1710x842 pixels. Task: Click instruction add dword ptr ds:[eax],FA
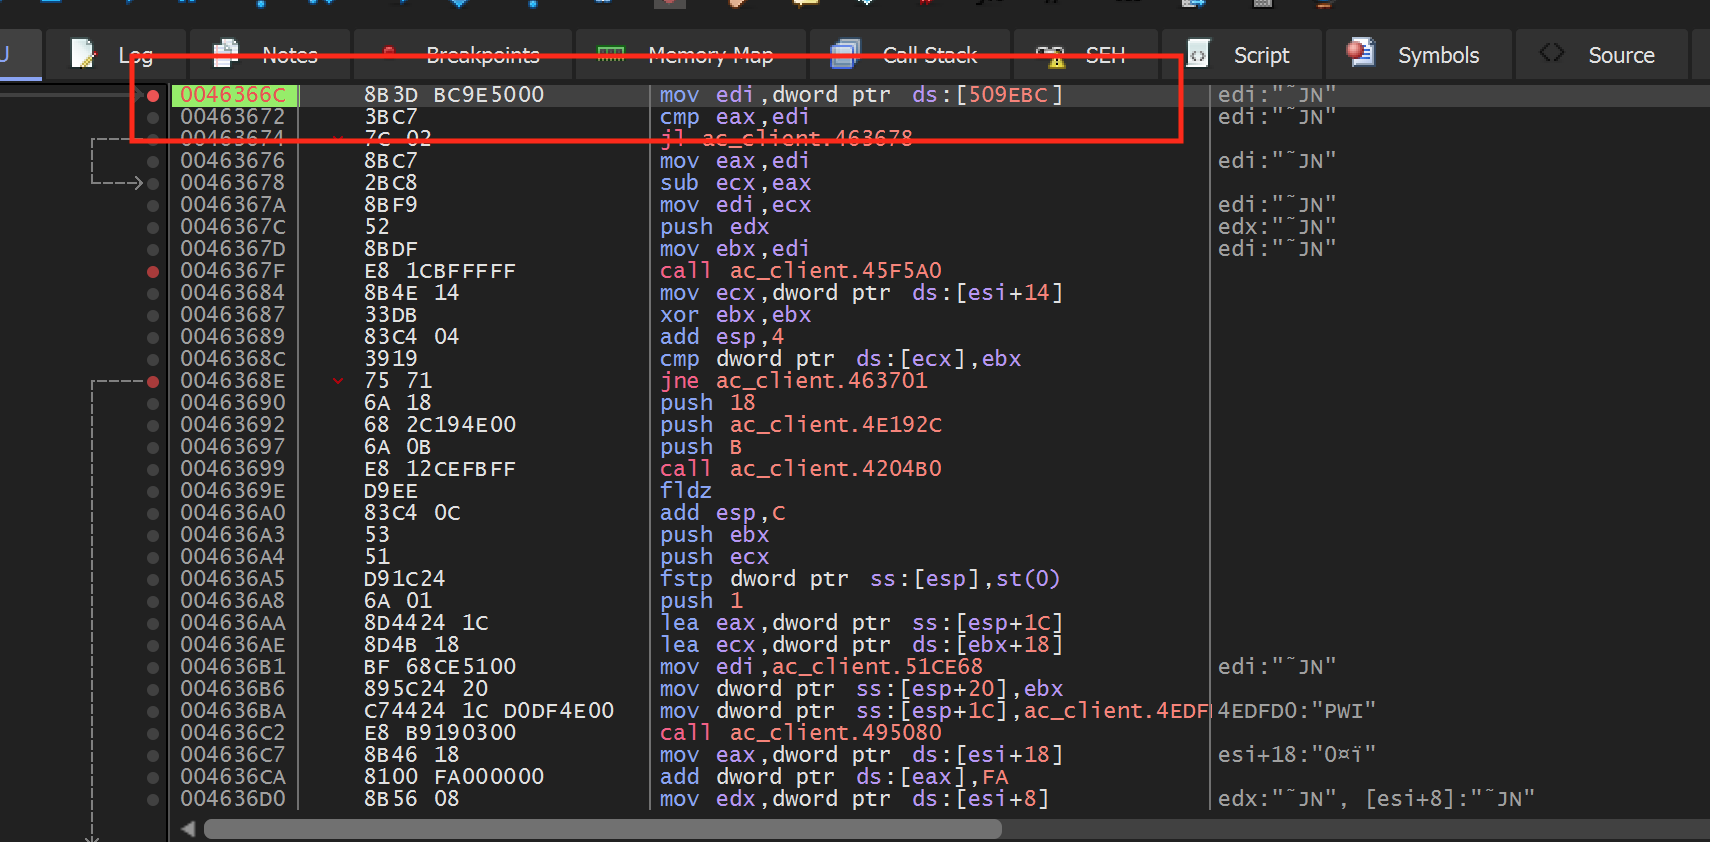coord(834,777)
